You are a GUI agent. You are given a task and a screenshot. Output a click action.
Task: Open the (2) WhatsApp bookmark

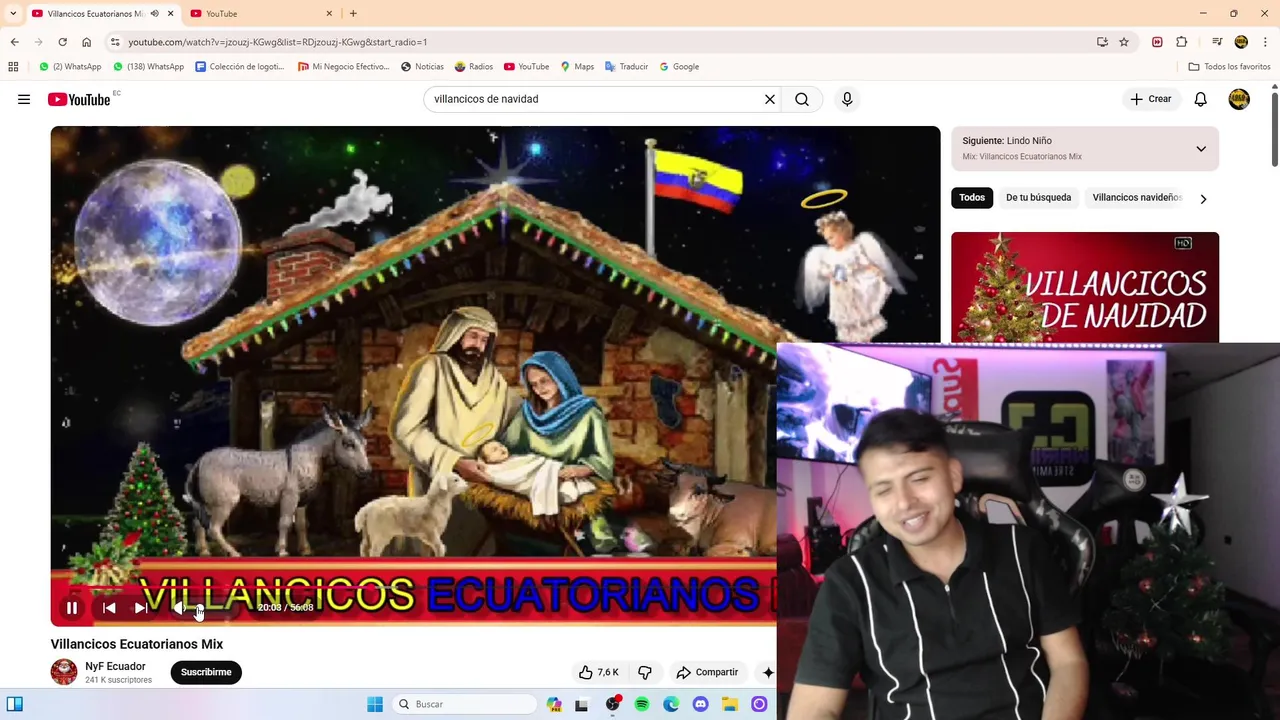(x=70, y=67)
